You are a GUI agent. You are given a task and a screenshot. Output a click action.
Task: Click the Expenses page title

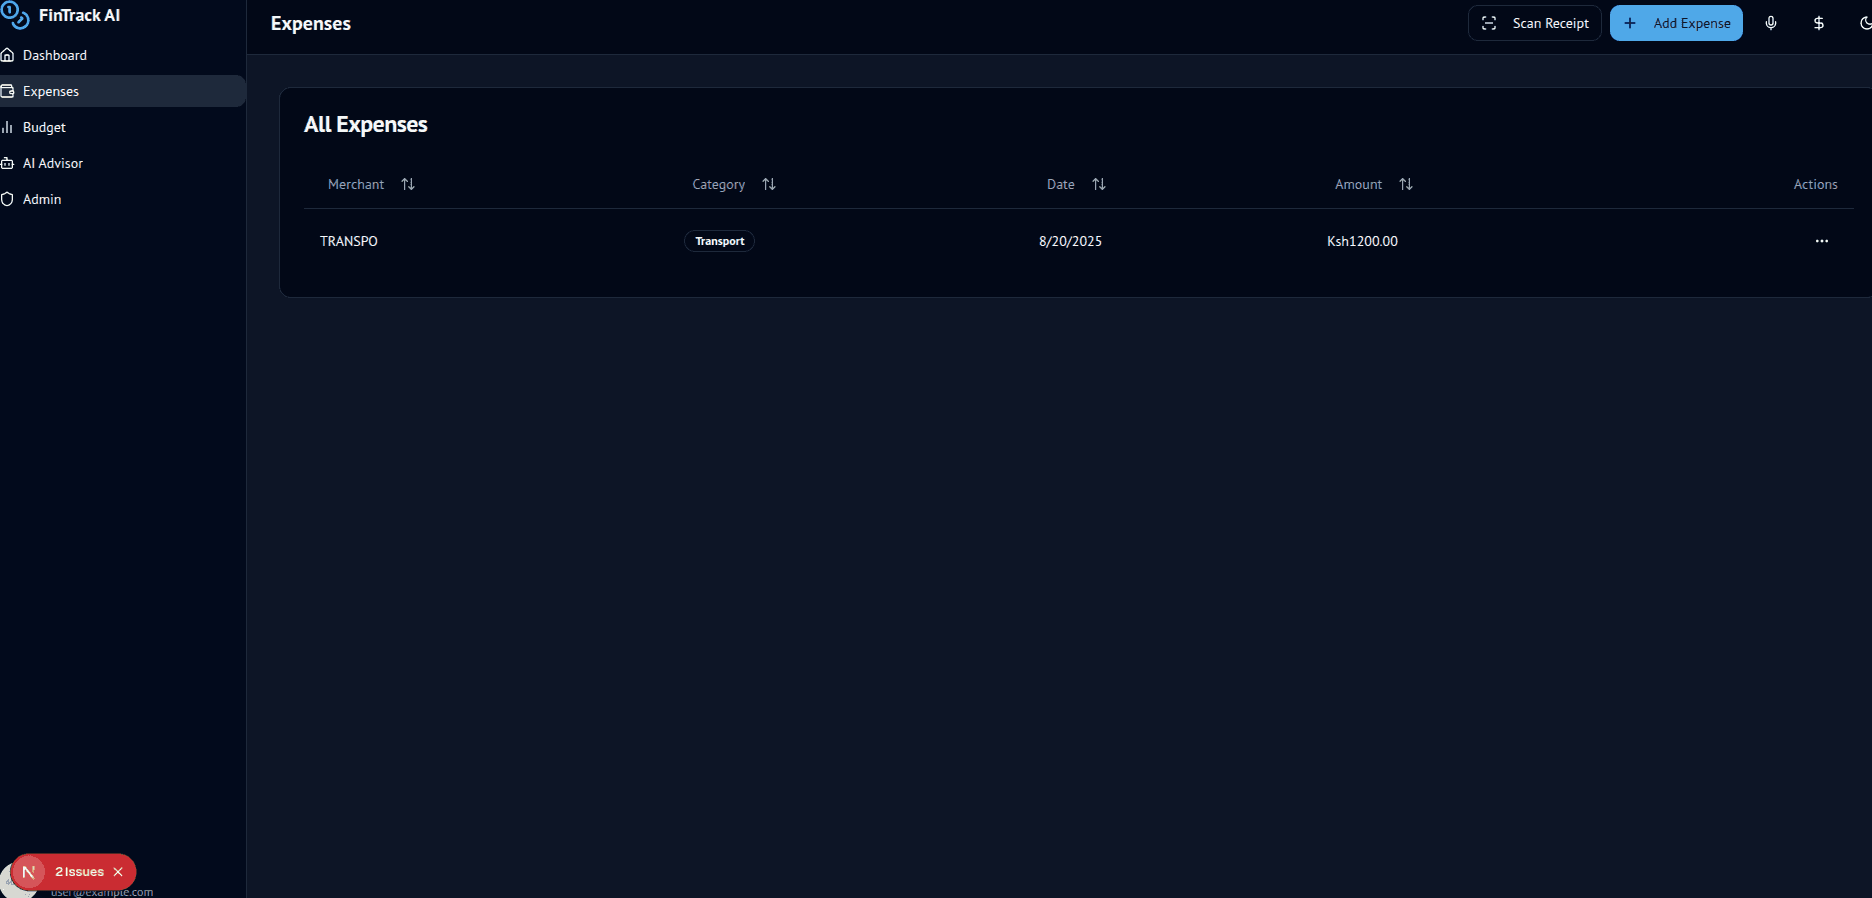(x=311, y=23)
